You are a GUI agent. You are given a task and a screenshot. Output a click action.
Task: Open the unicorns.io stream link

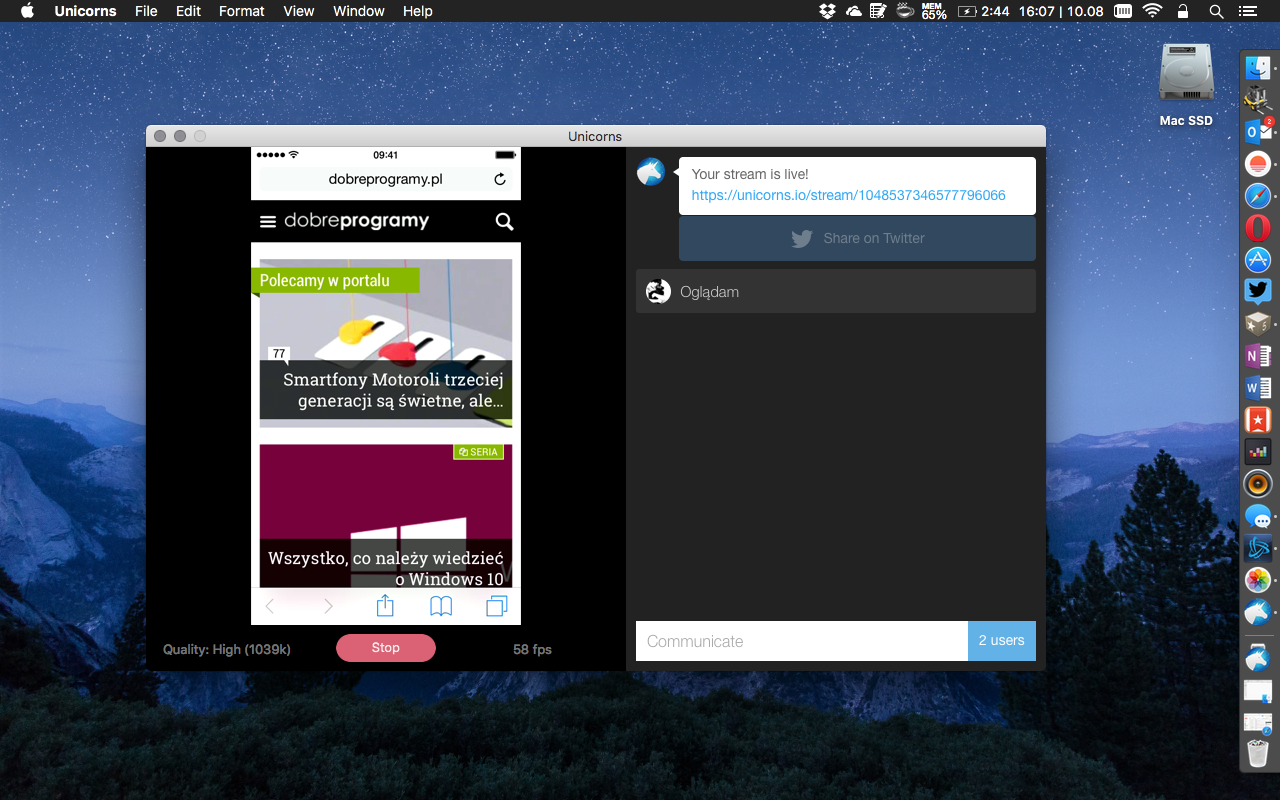(849, 195)
